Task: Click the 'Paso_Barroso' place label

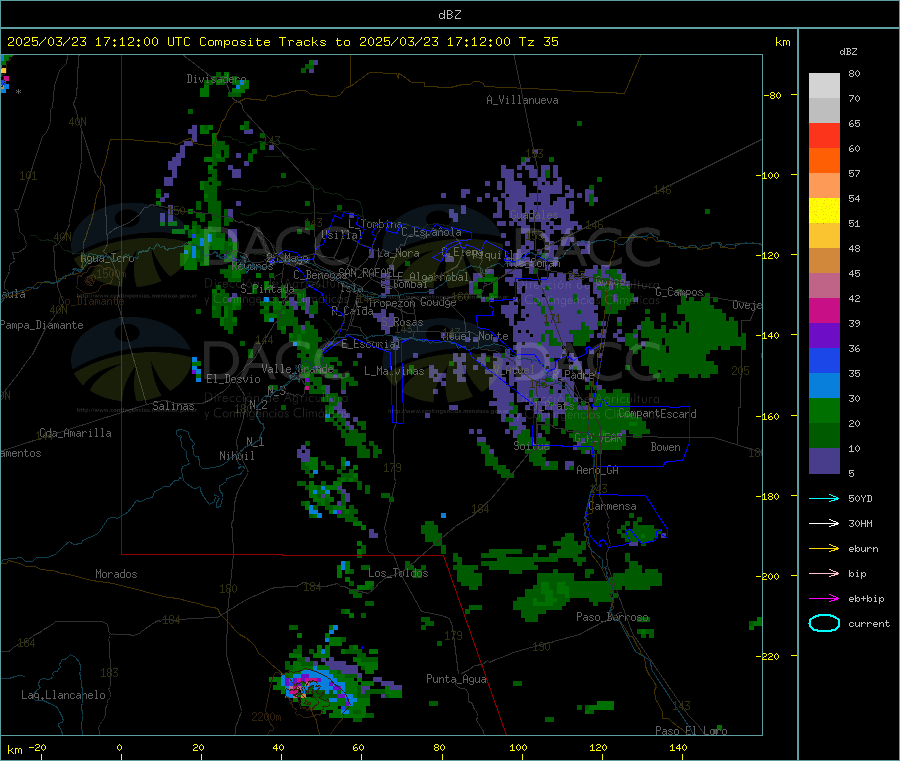Action: click(x=612, y=617)
